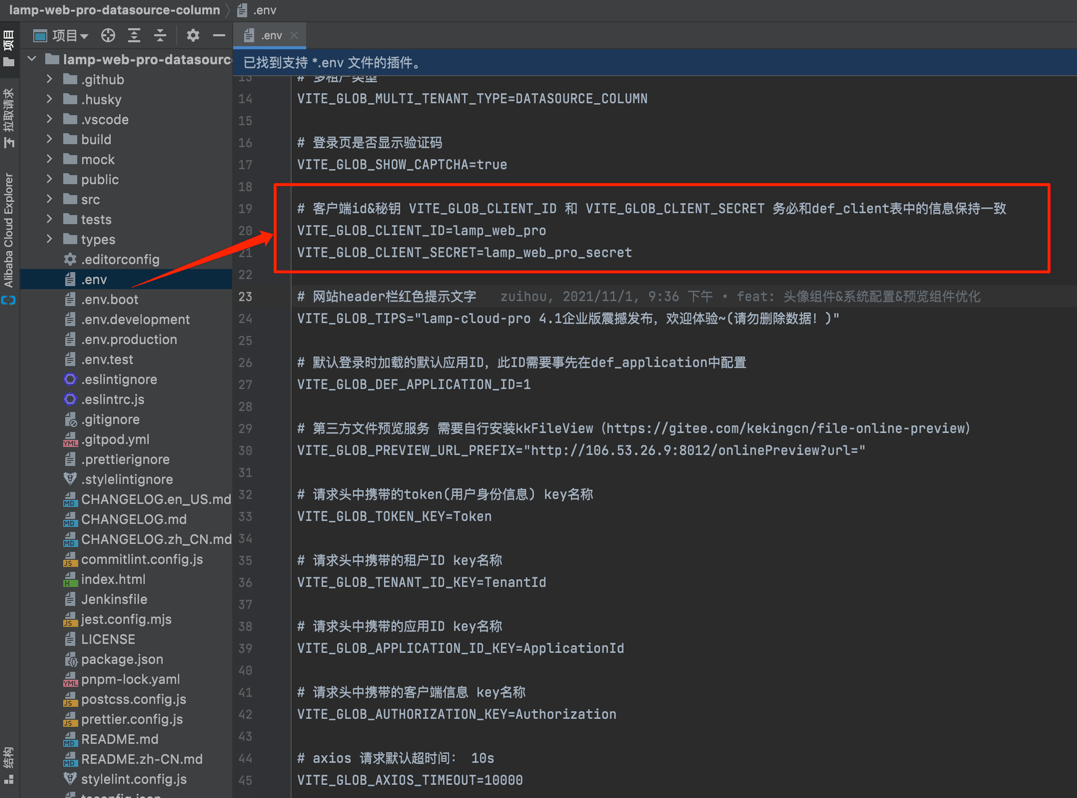Expand the mock folder arrow
This screenshot has width=1077, height=798.
pyautogui.click(x=50, y=159)
